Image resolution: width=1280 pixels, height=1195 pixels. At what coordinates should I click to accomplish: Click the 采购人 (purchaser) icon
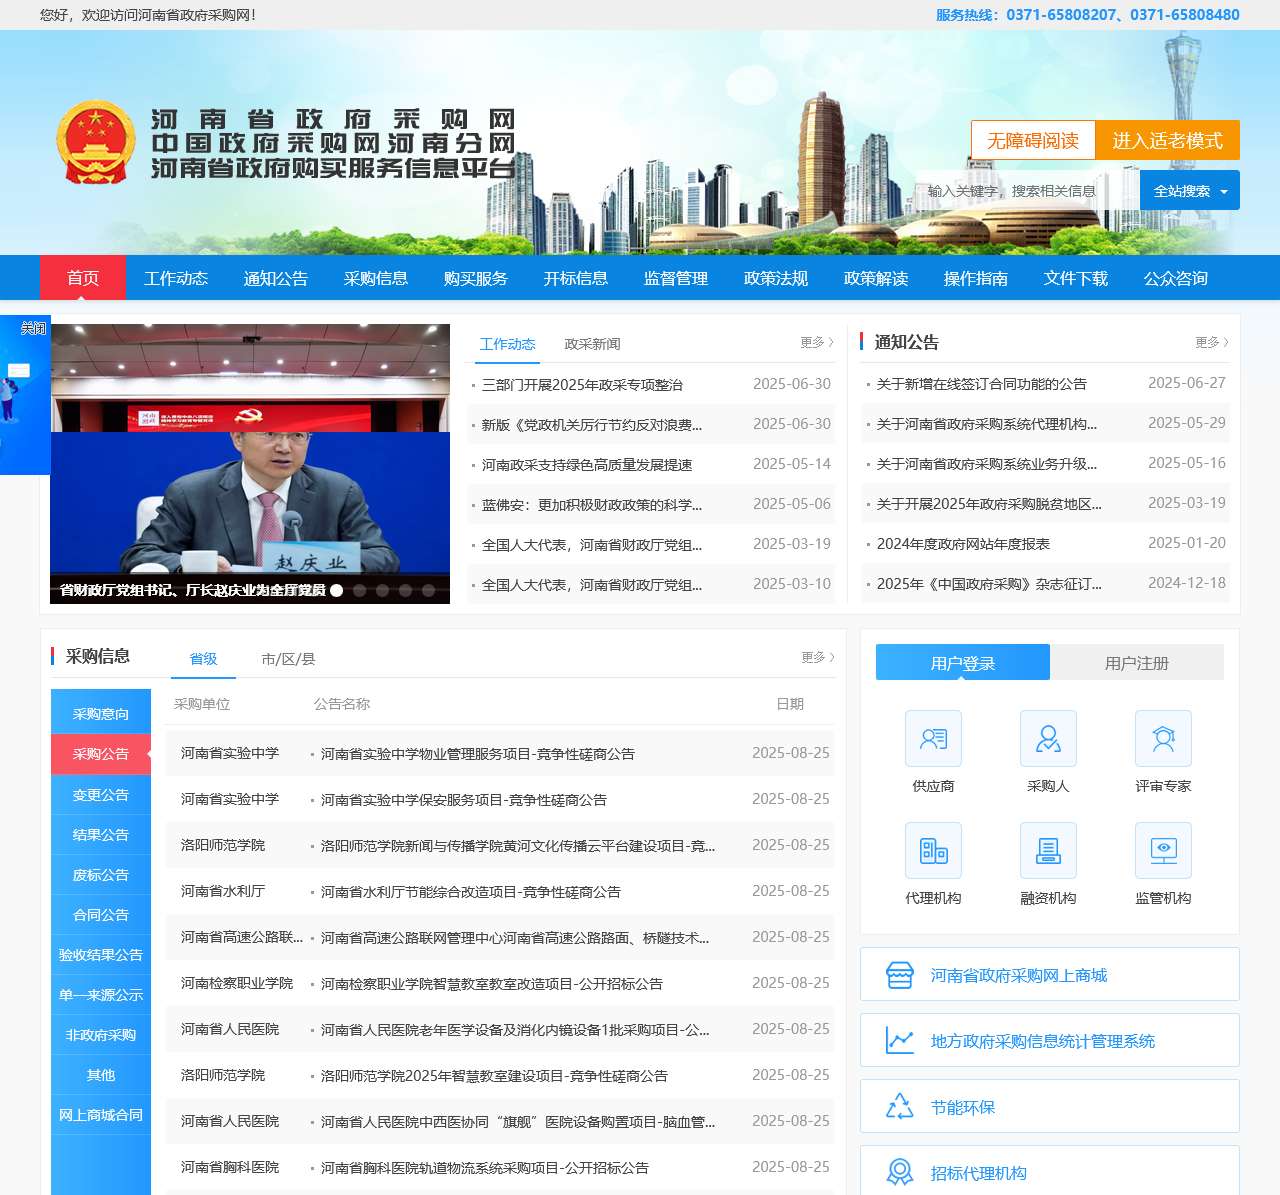click(1048, 738)
